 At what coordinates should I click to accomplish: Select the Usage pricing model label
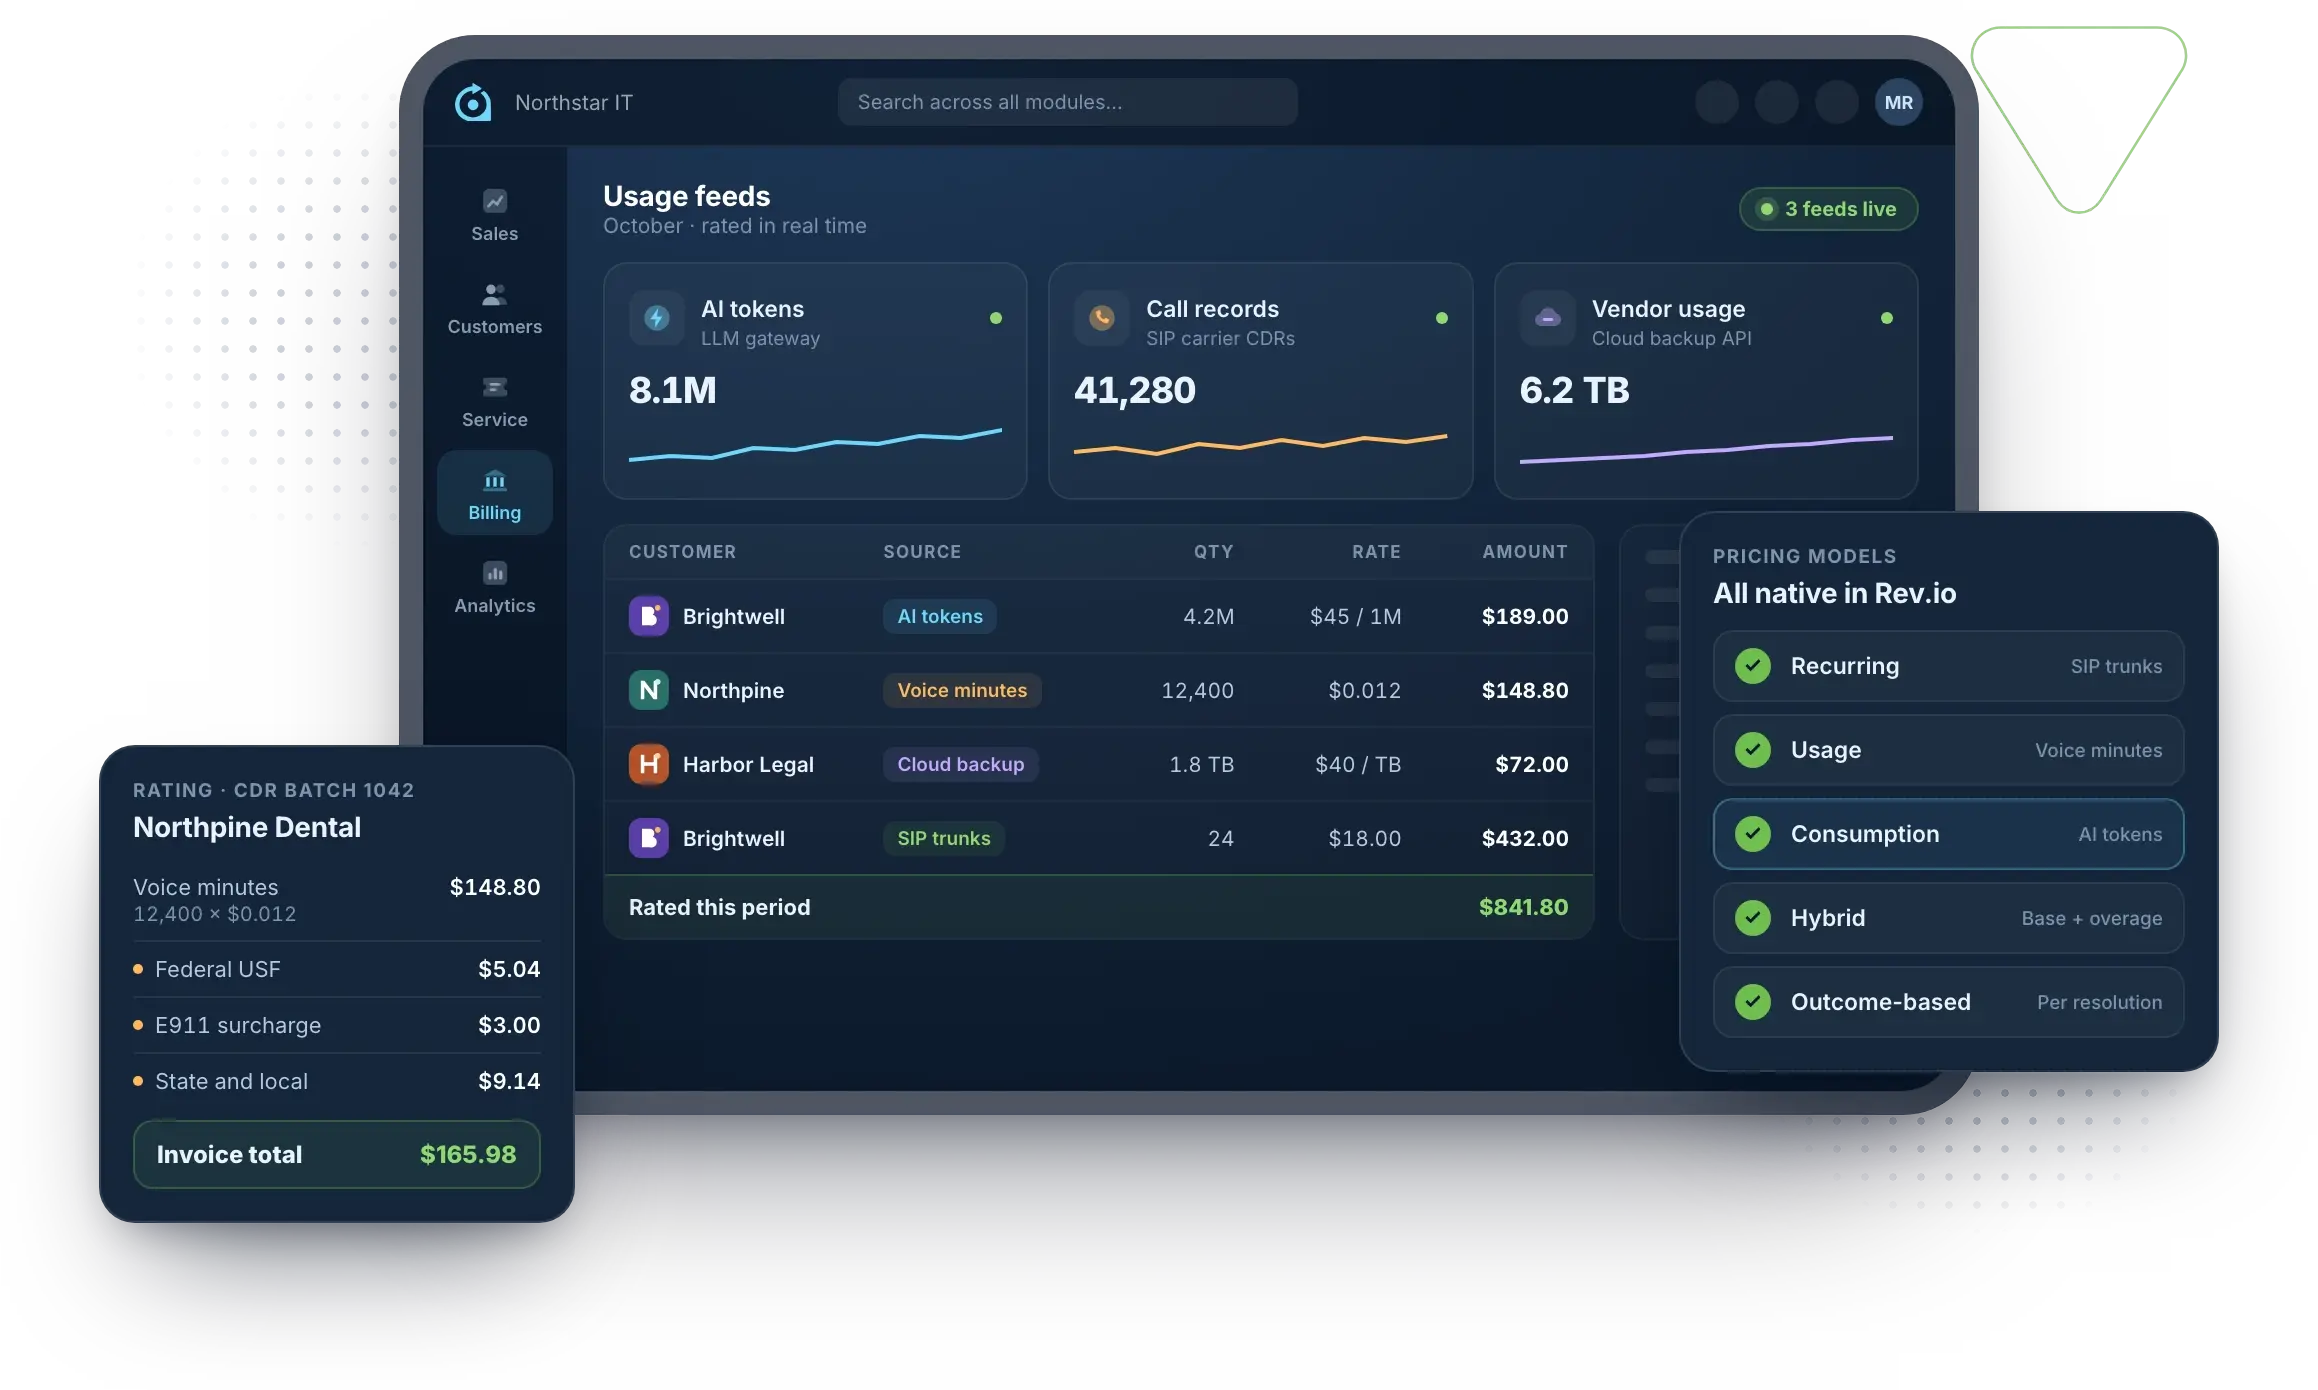[1825, 750]
